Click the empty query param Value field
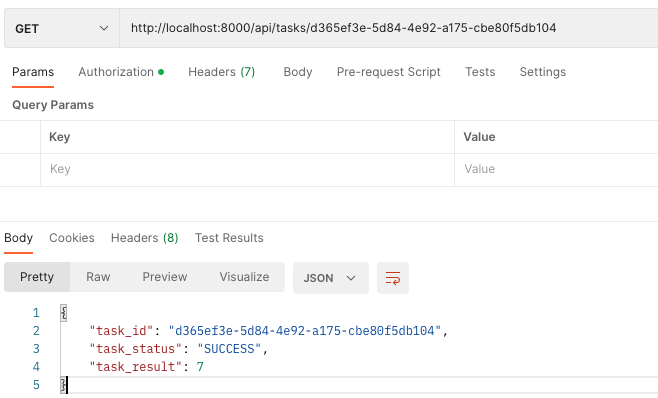658x398 pixels. pyautogui.click(x=556, y=169)
